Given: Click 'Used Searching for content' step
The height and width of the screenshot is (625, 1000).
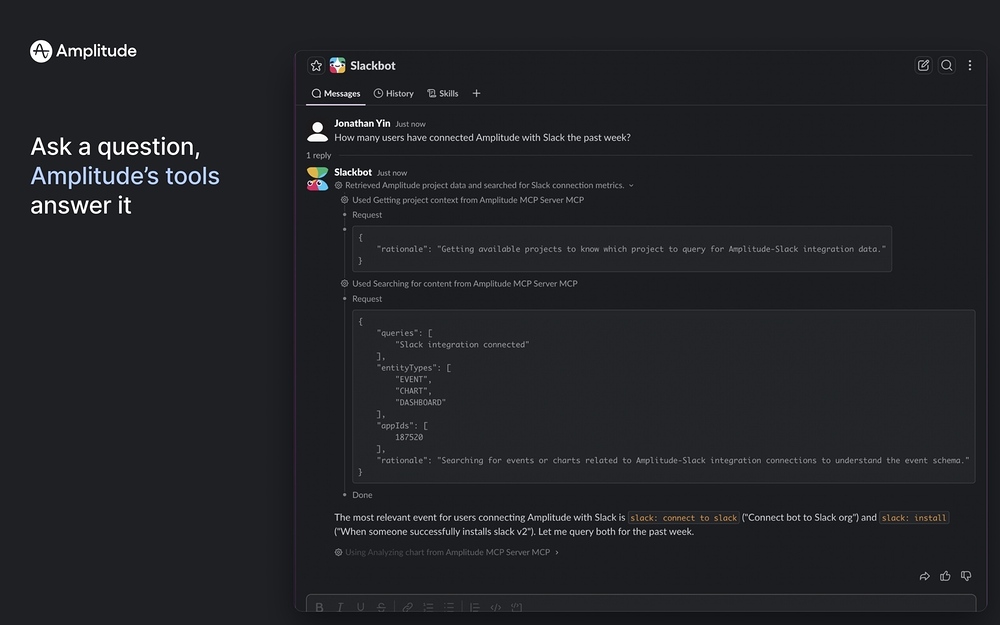Looking at the screenshot, I should (464, 284).
